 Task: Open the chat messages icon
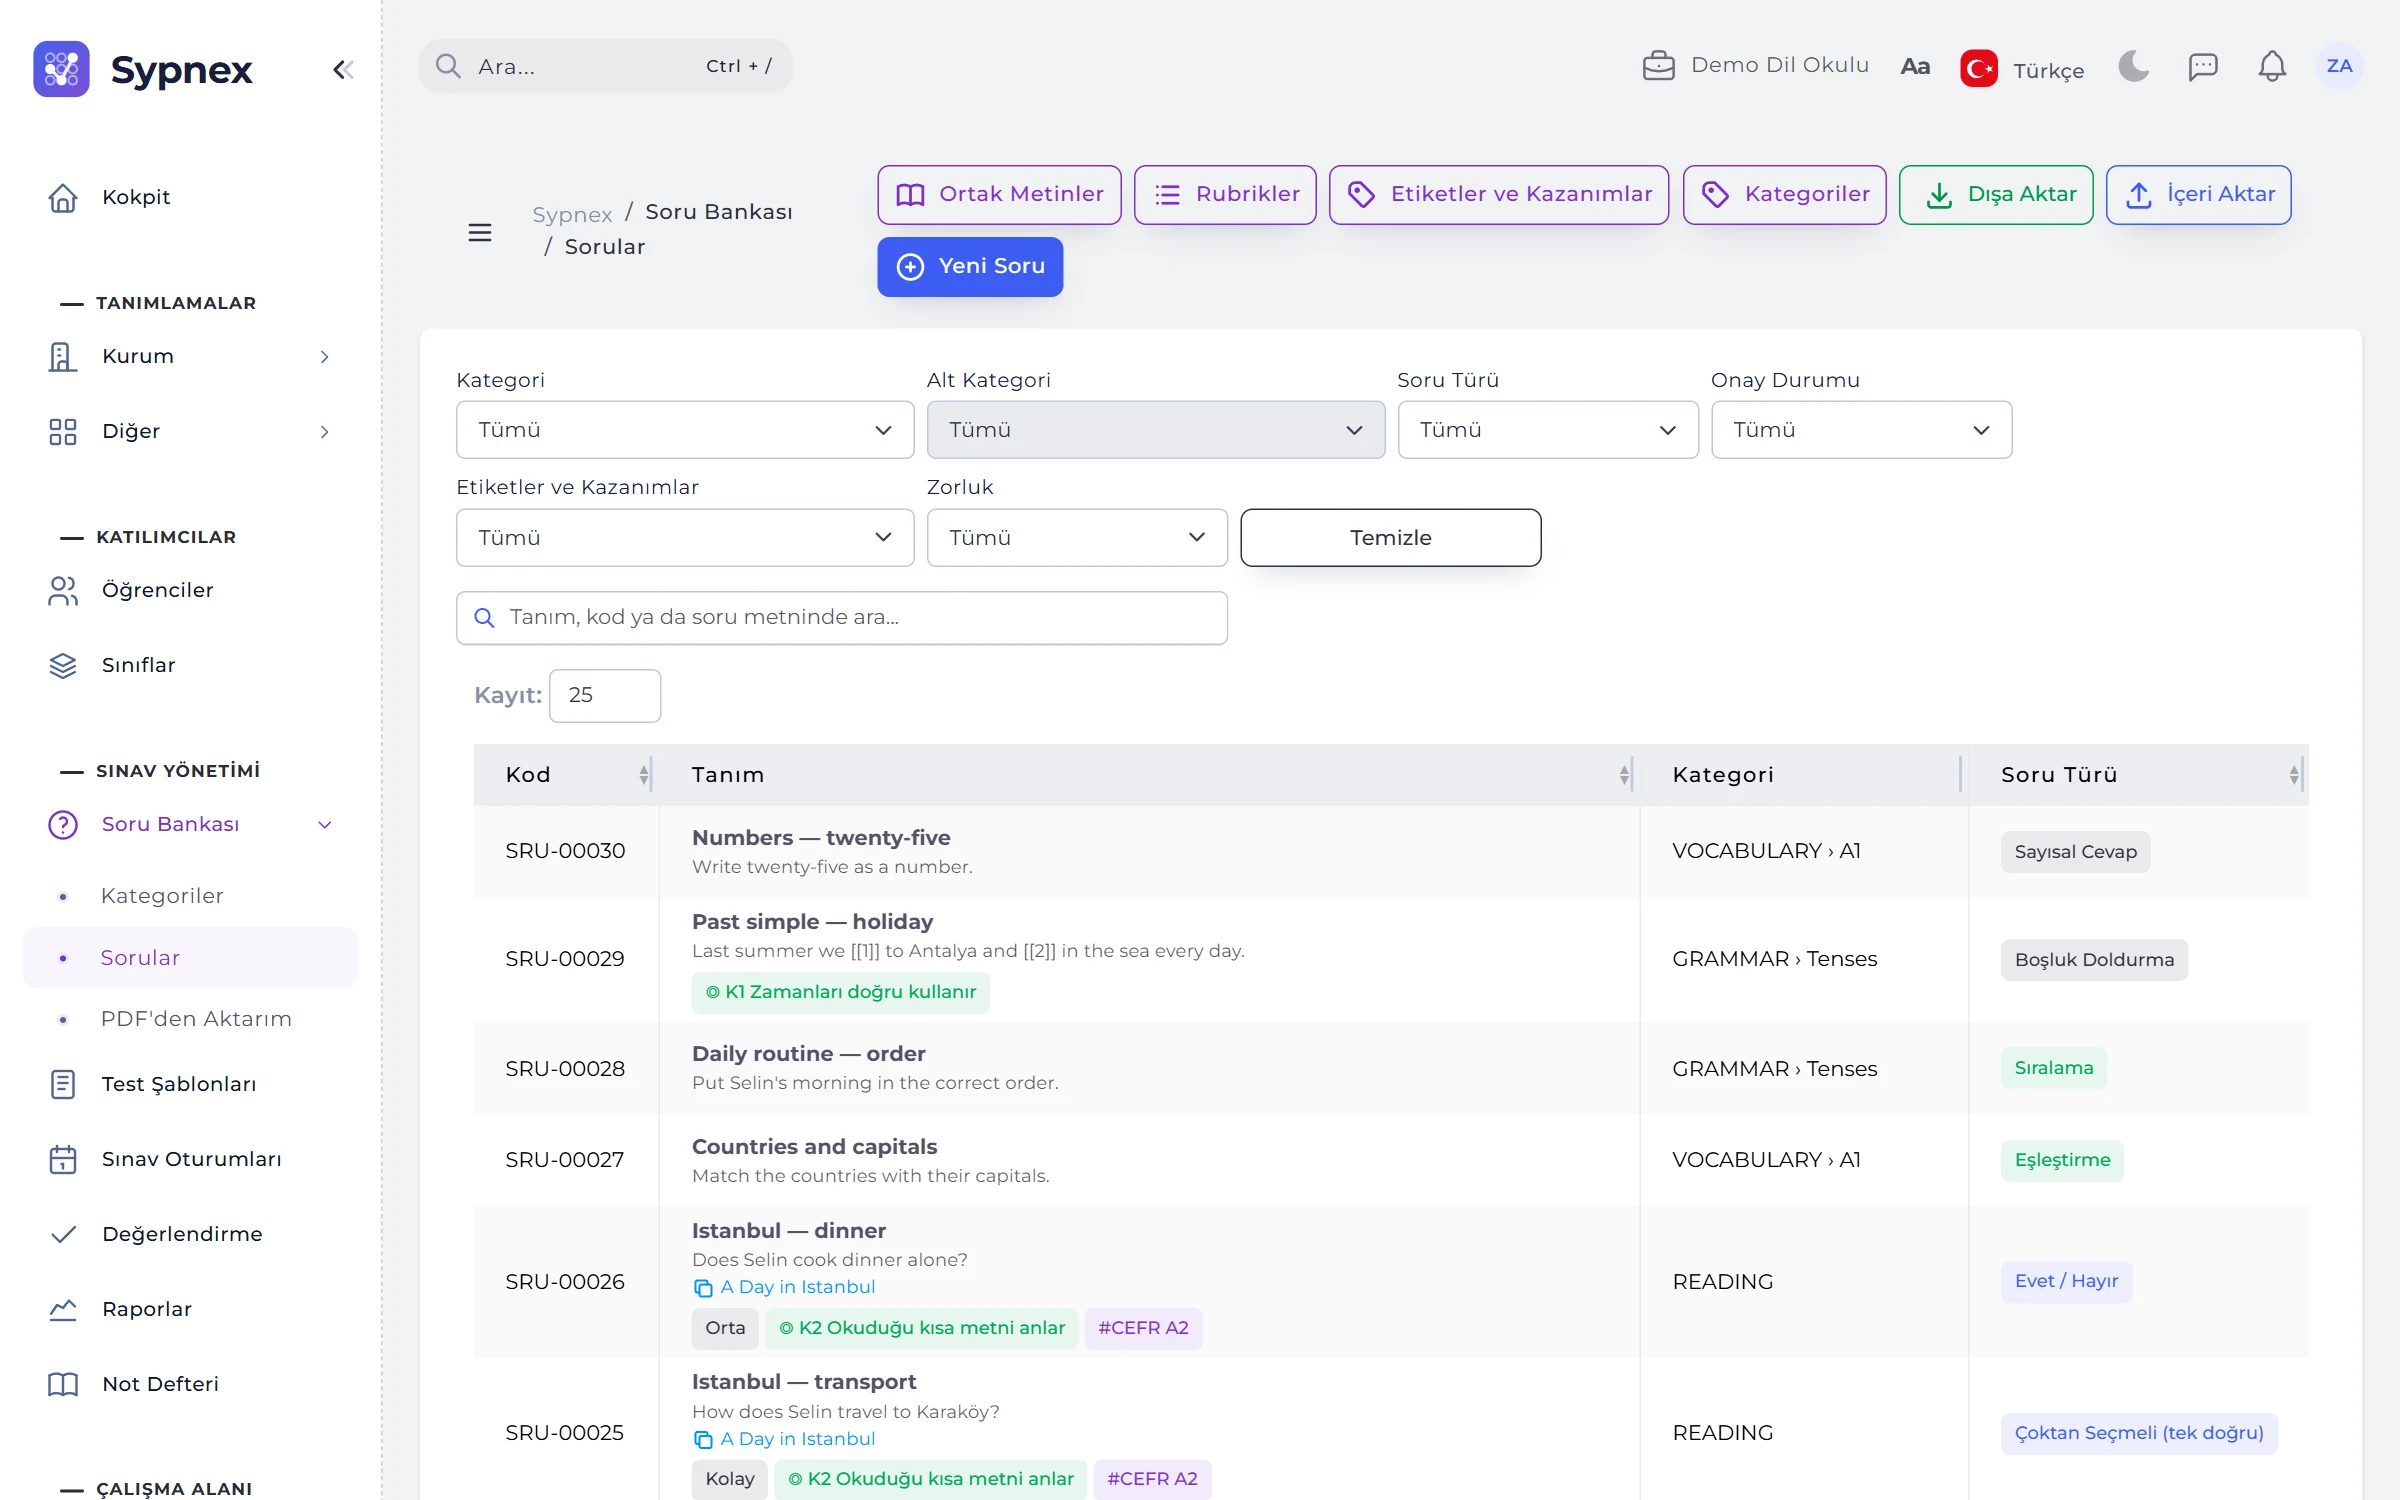coord(2203,67)
